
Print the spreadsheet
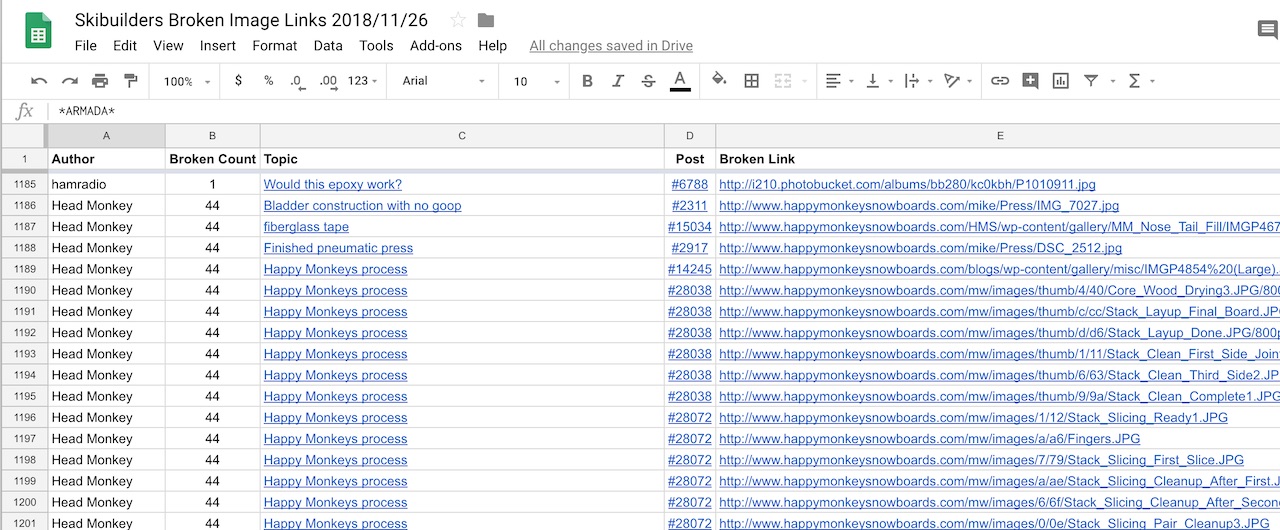point(100,81)
